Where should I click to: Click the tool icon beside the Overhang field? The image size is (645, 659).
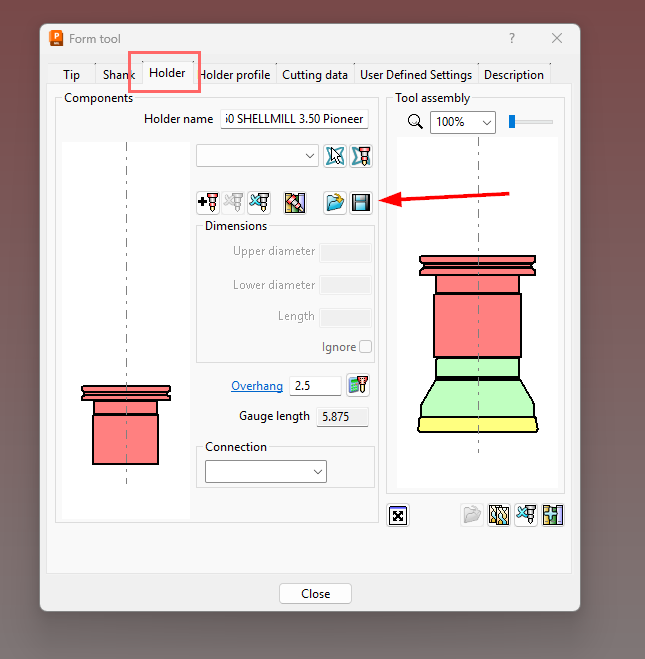point(357,386)
